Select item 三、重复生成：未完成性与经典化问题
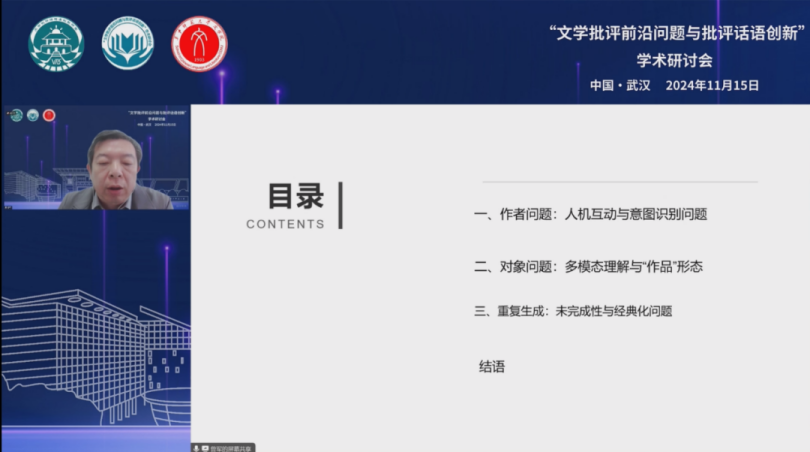Screen dimensions: 810x452 573,311
